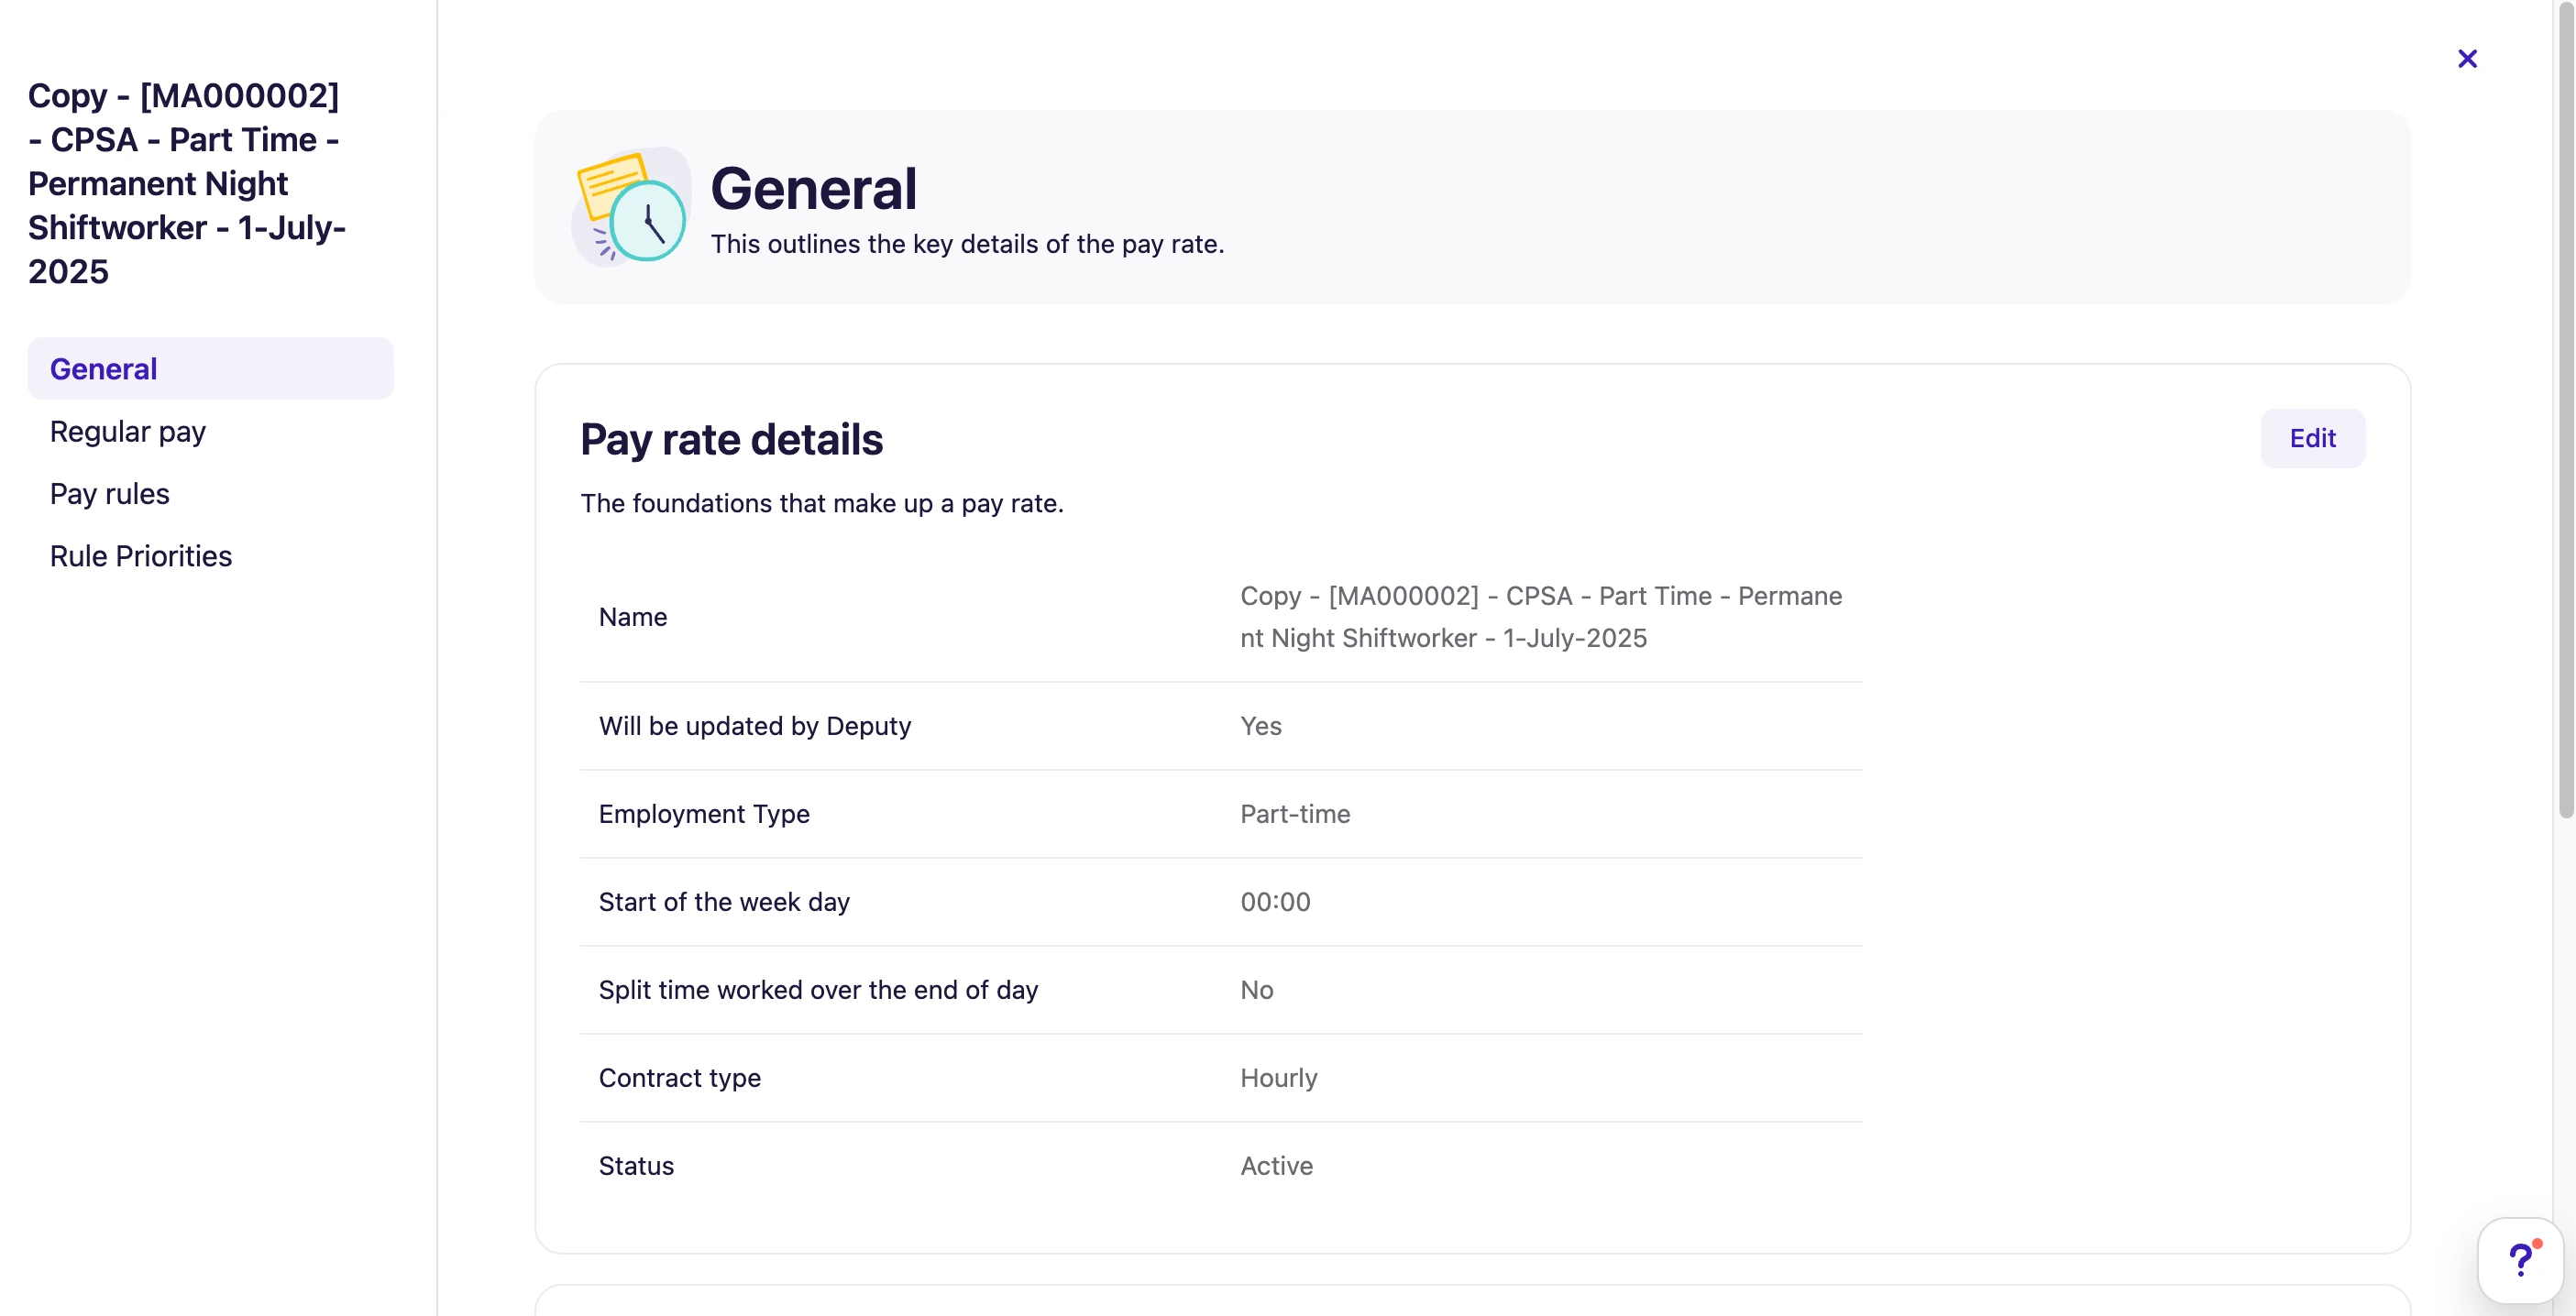Click the Start of the week day value 00:00
The width and height of the screenshot is (2576, 1316).
point(1274,901)
